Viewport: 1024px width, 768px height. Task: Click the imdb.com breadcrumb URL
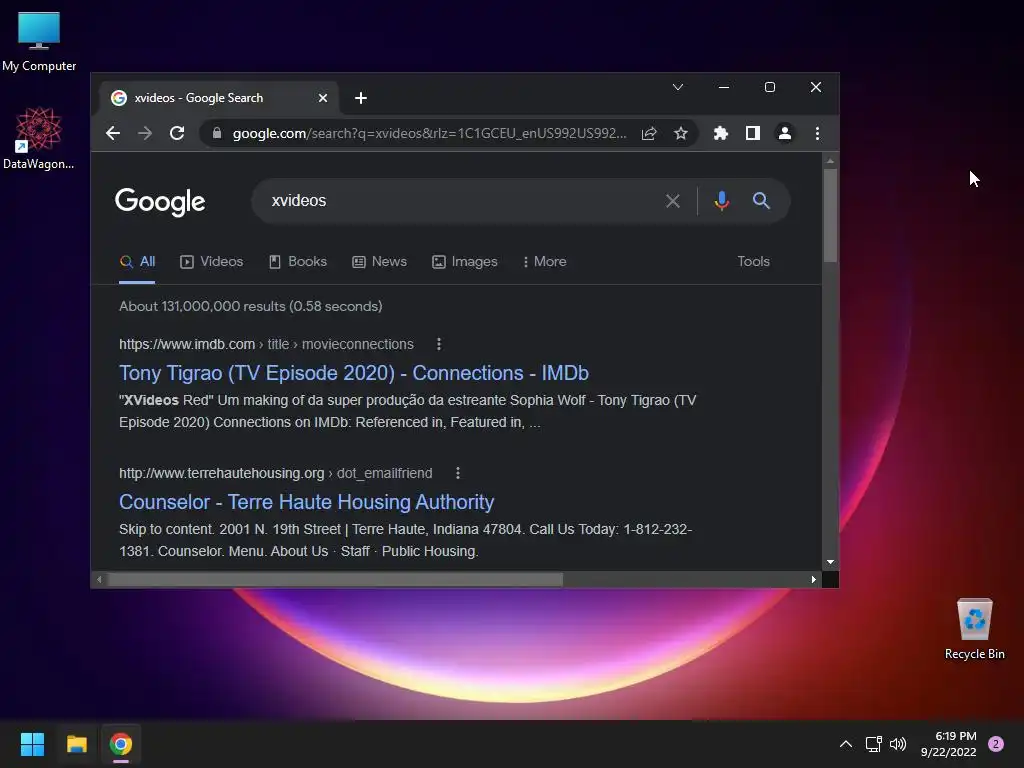(266, 344)
